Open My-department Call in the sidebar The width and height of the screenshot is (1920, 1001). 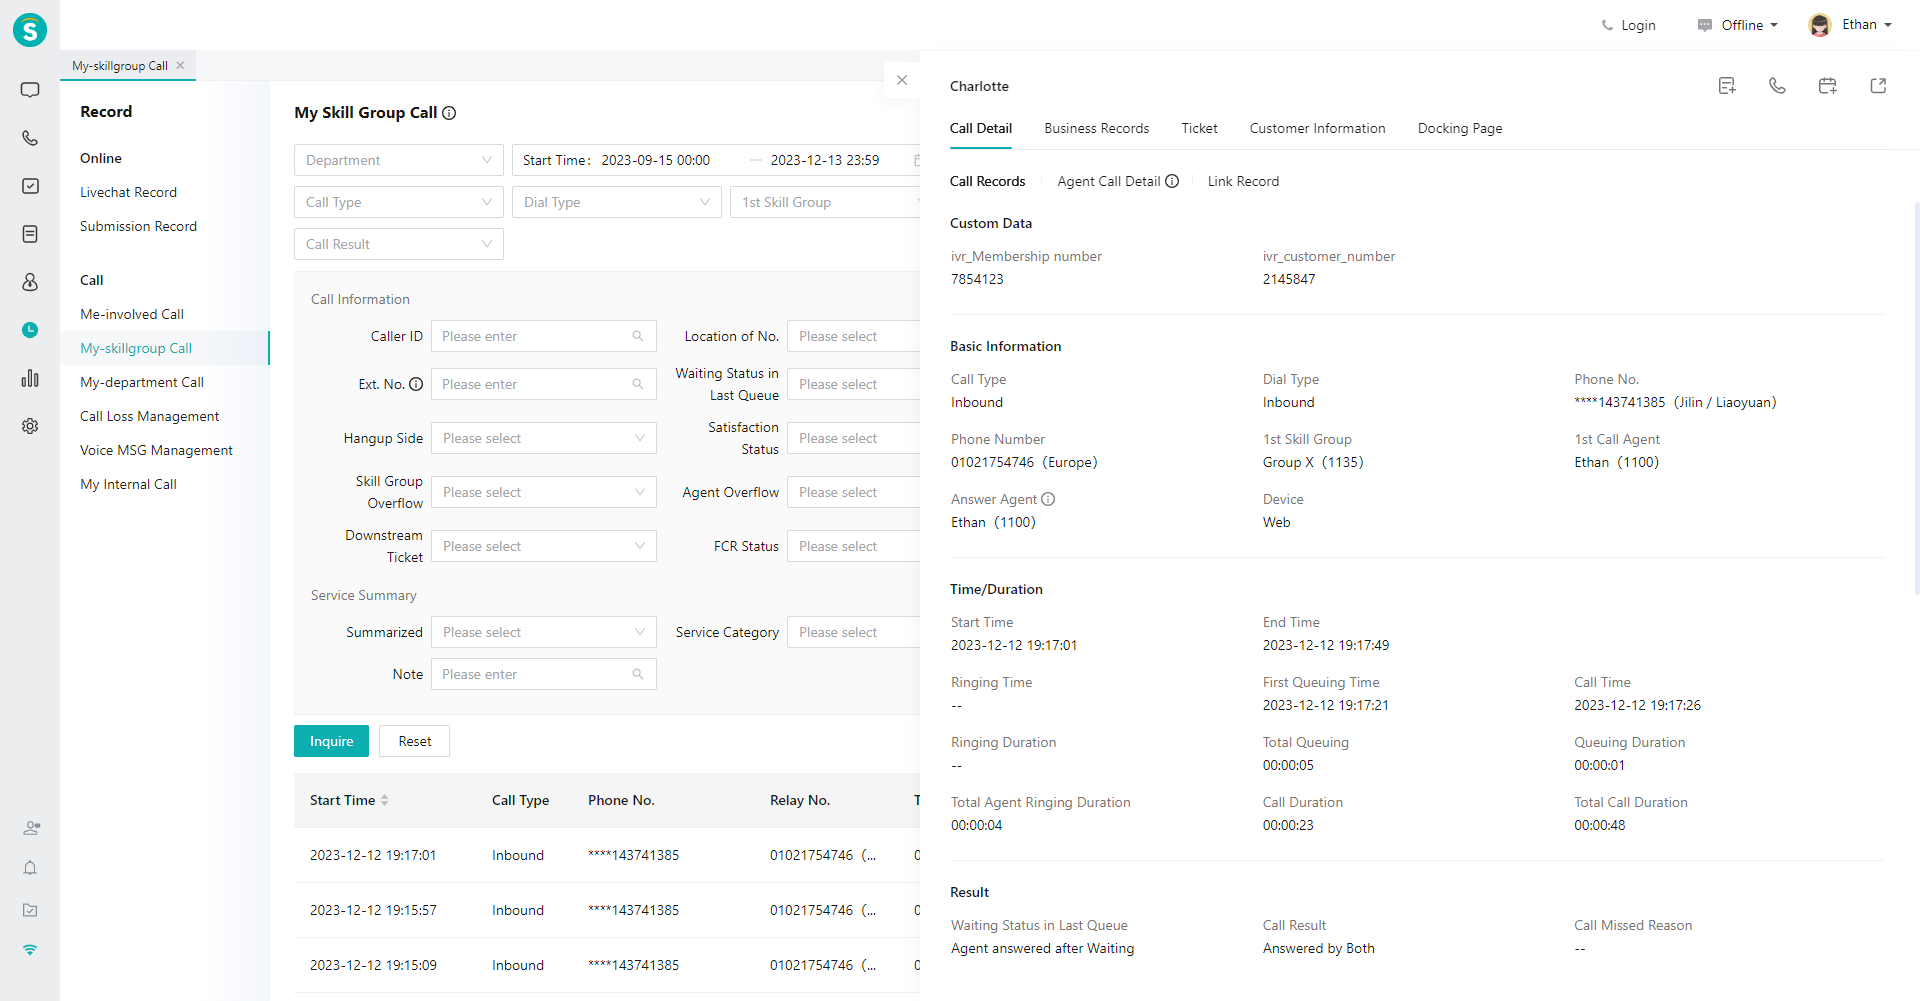pos(142,382)
